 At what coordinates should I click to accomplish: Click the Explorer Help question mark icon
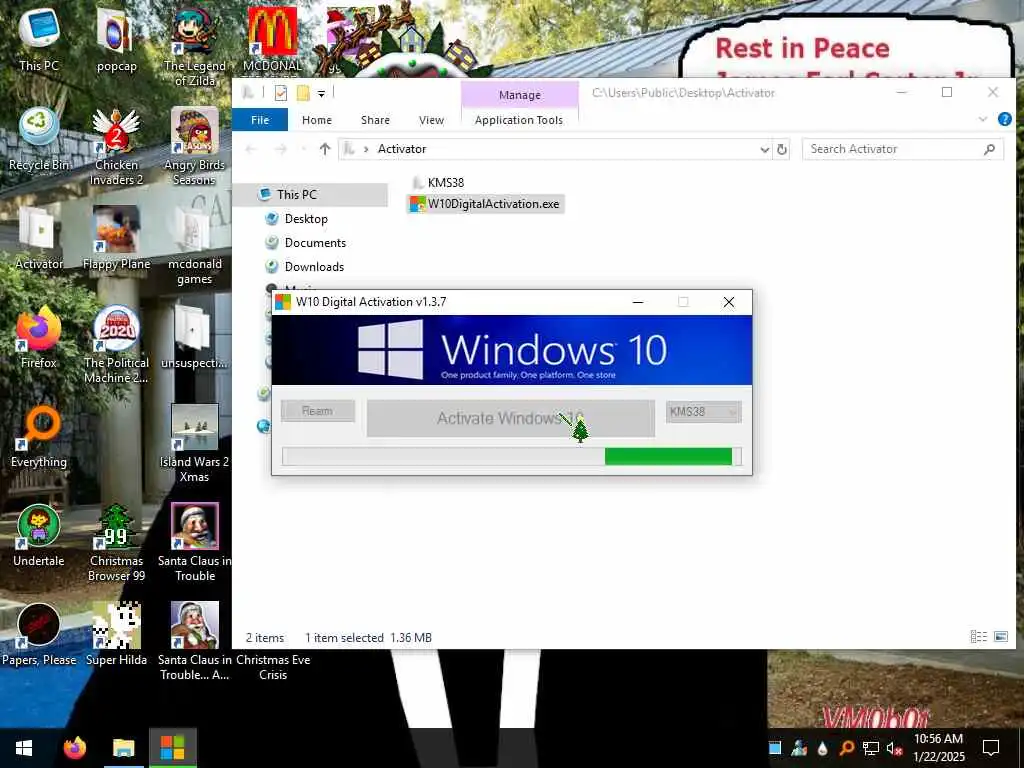1004,120
